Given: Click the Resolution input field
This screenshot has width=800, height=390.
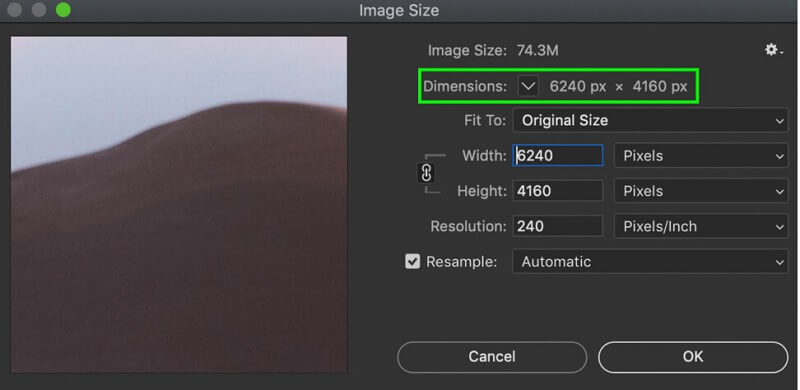Looking at the screenshot, I should 558,226.
